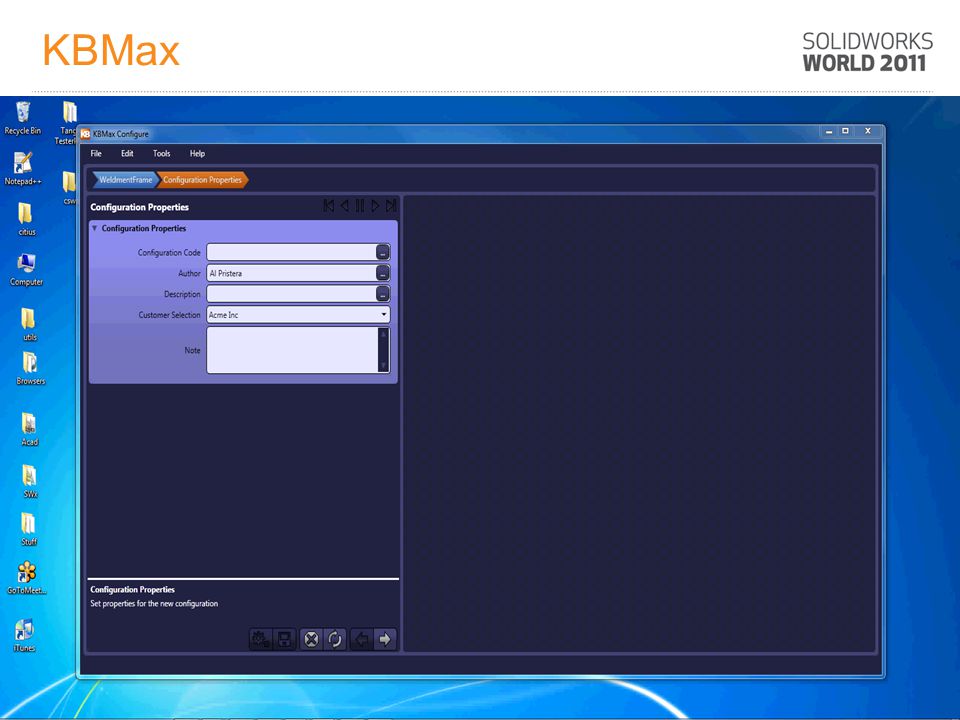Open the Stuff desktop folder
The width and height of the screenshot is (960, 720).
(x=29, y=530)
